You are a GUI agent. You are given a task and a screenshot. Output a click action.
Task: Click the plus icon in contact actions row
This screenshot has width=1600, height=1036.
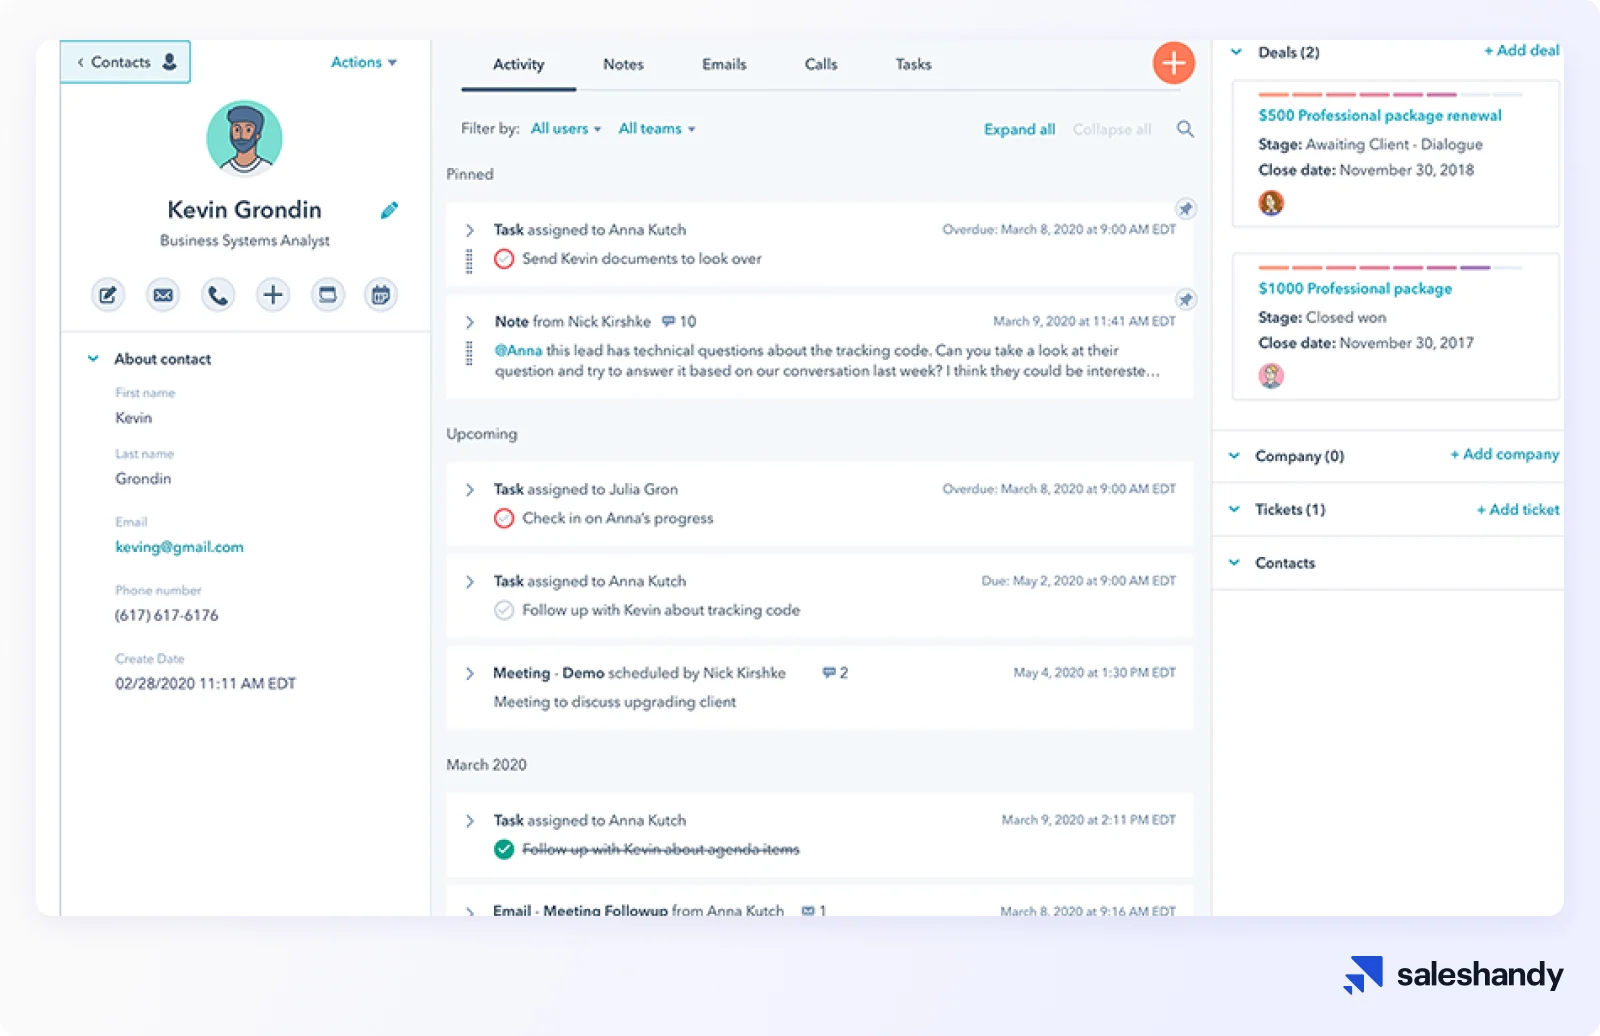[272, 295]
